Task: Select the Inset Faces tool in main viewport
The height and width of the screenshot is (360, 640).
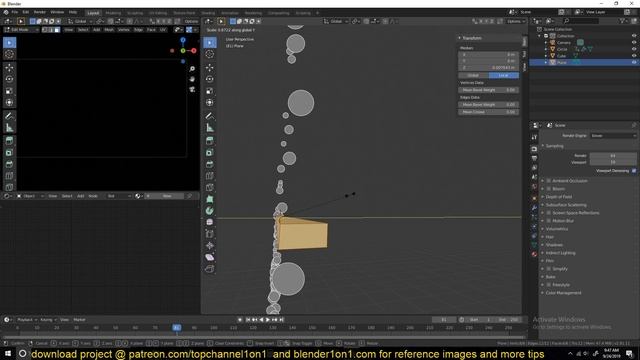Action: (x=210, y=153)
